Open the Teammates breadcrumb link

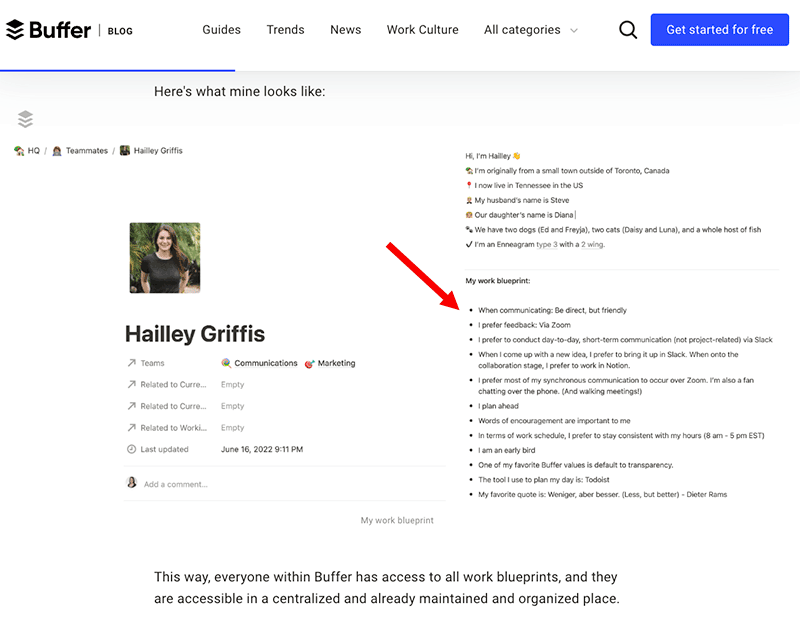point(87,151)
